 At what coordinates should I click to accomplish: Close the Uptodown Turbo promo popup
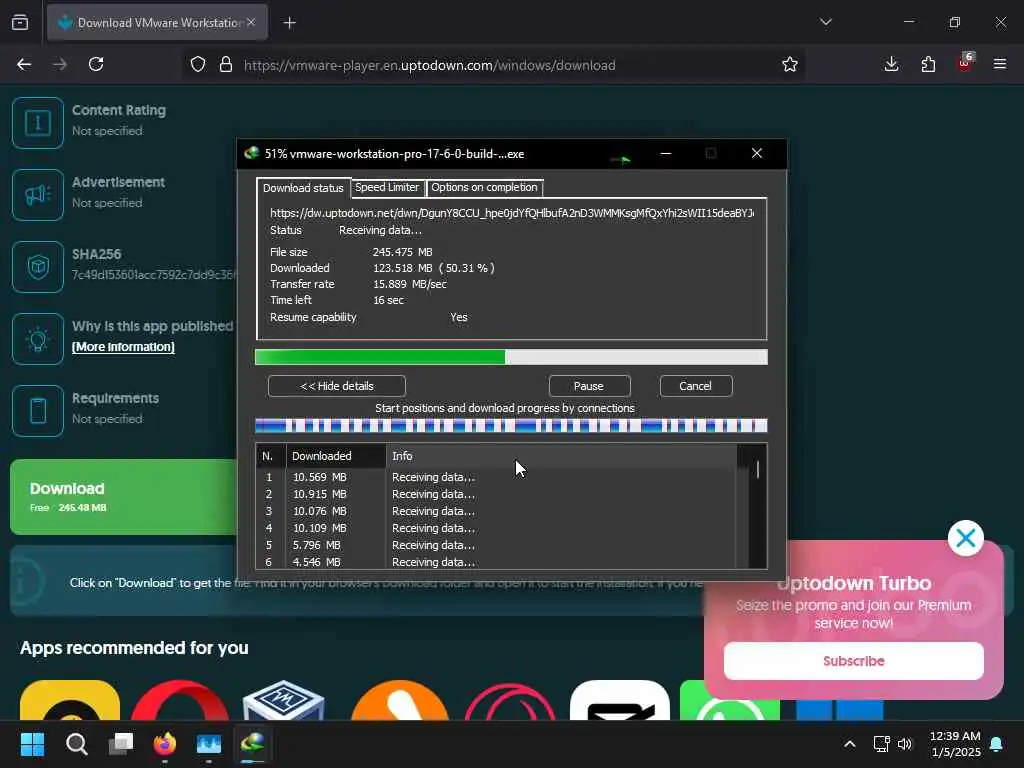966,538
